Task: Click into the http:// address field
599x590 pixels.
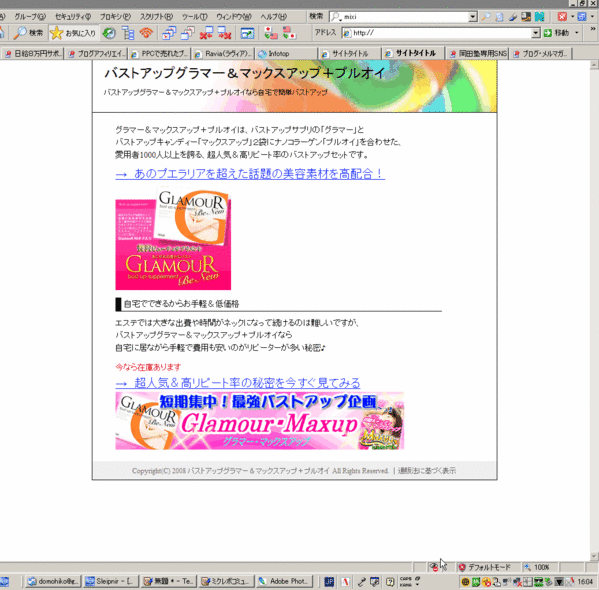Action: 441,33
